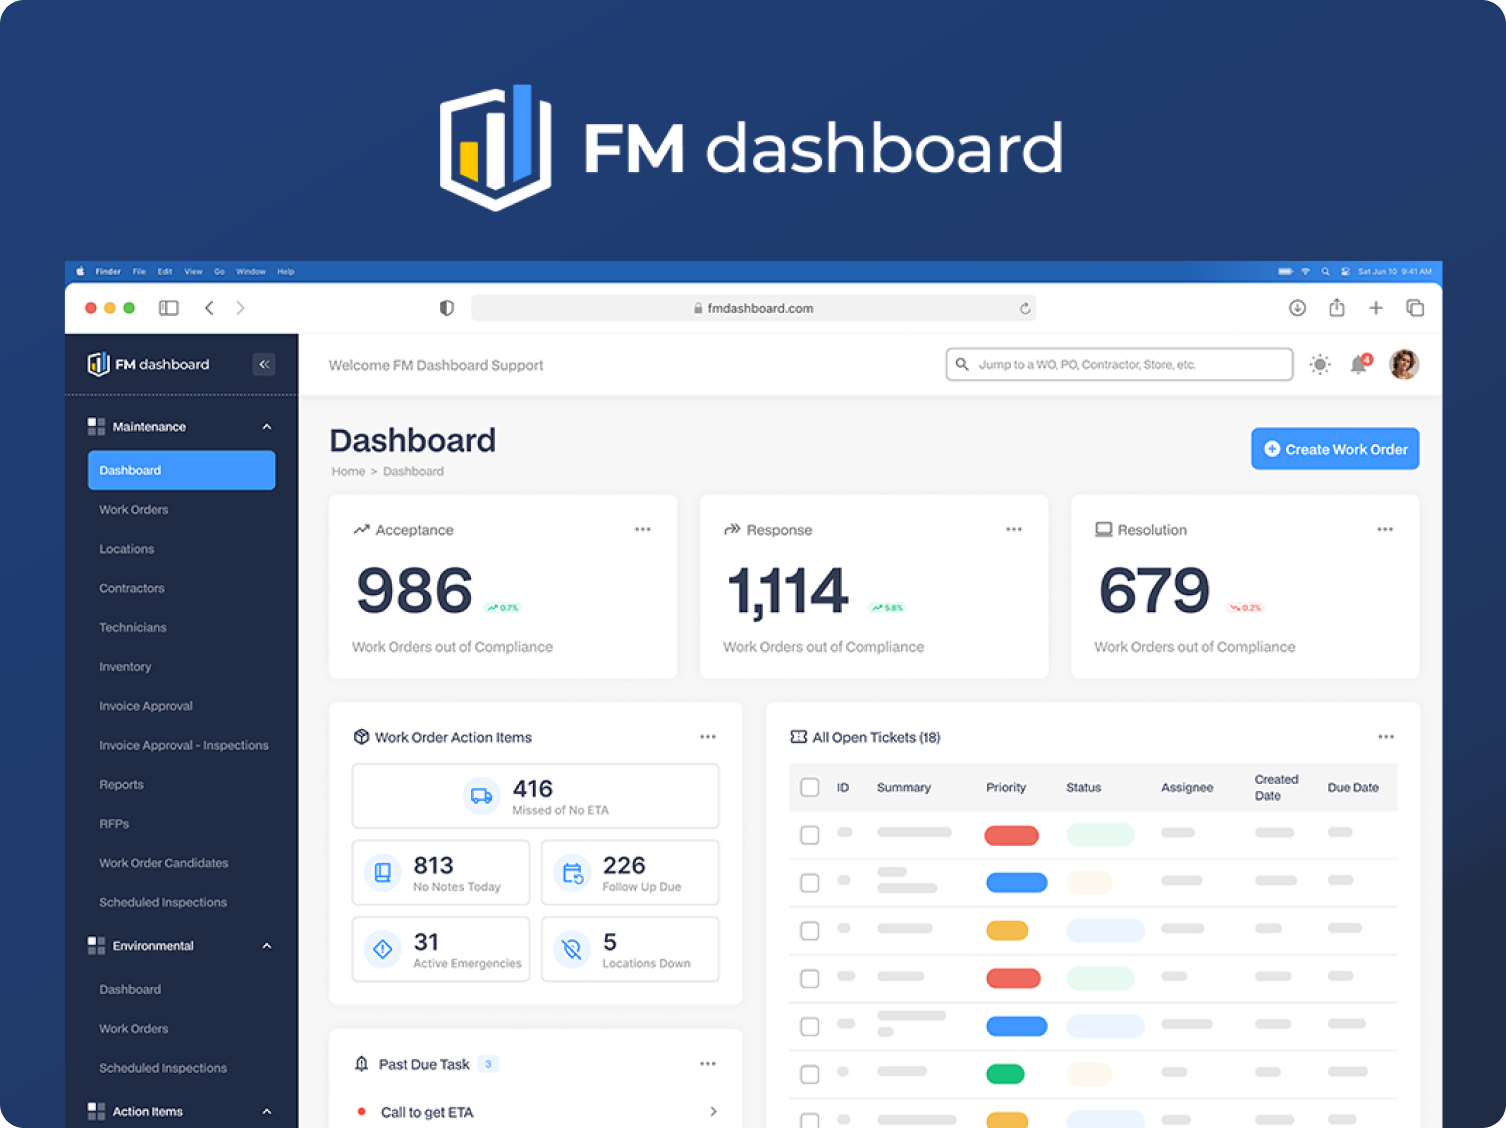Focus the Jump to a WO search field
This screenshot has width=1506, height=1128.
click(1119, 364)
